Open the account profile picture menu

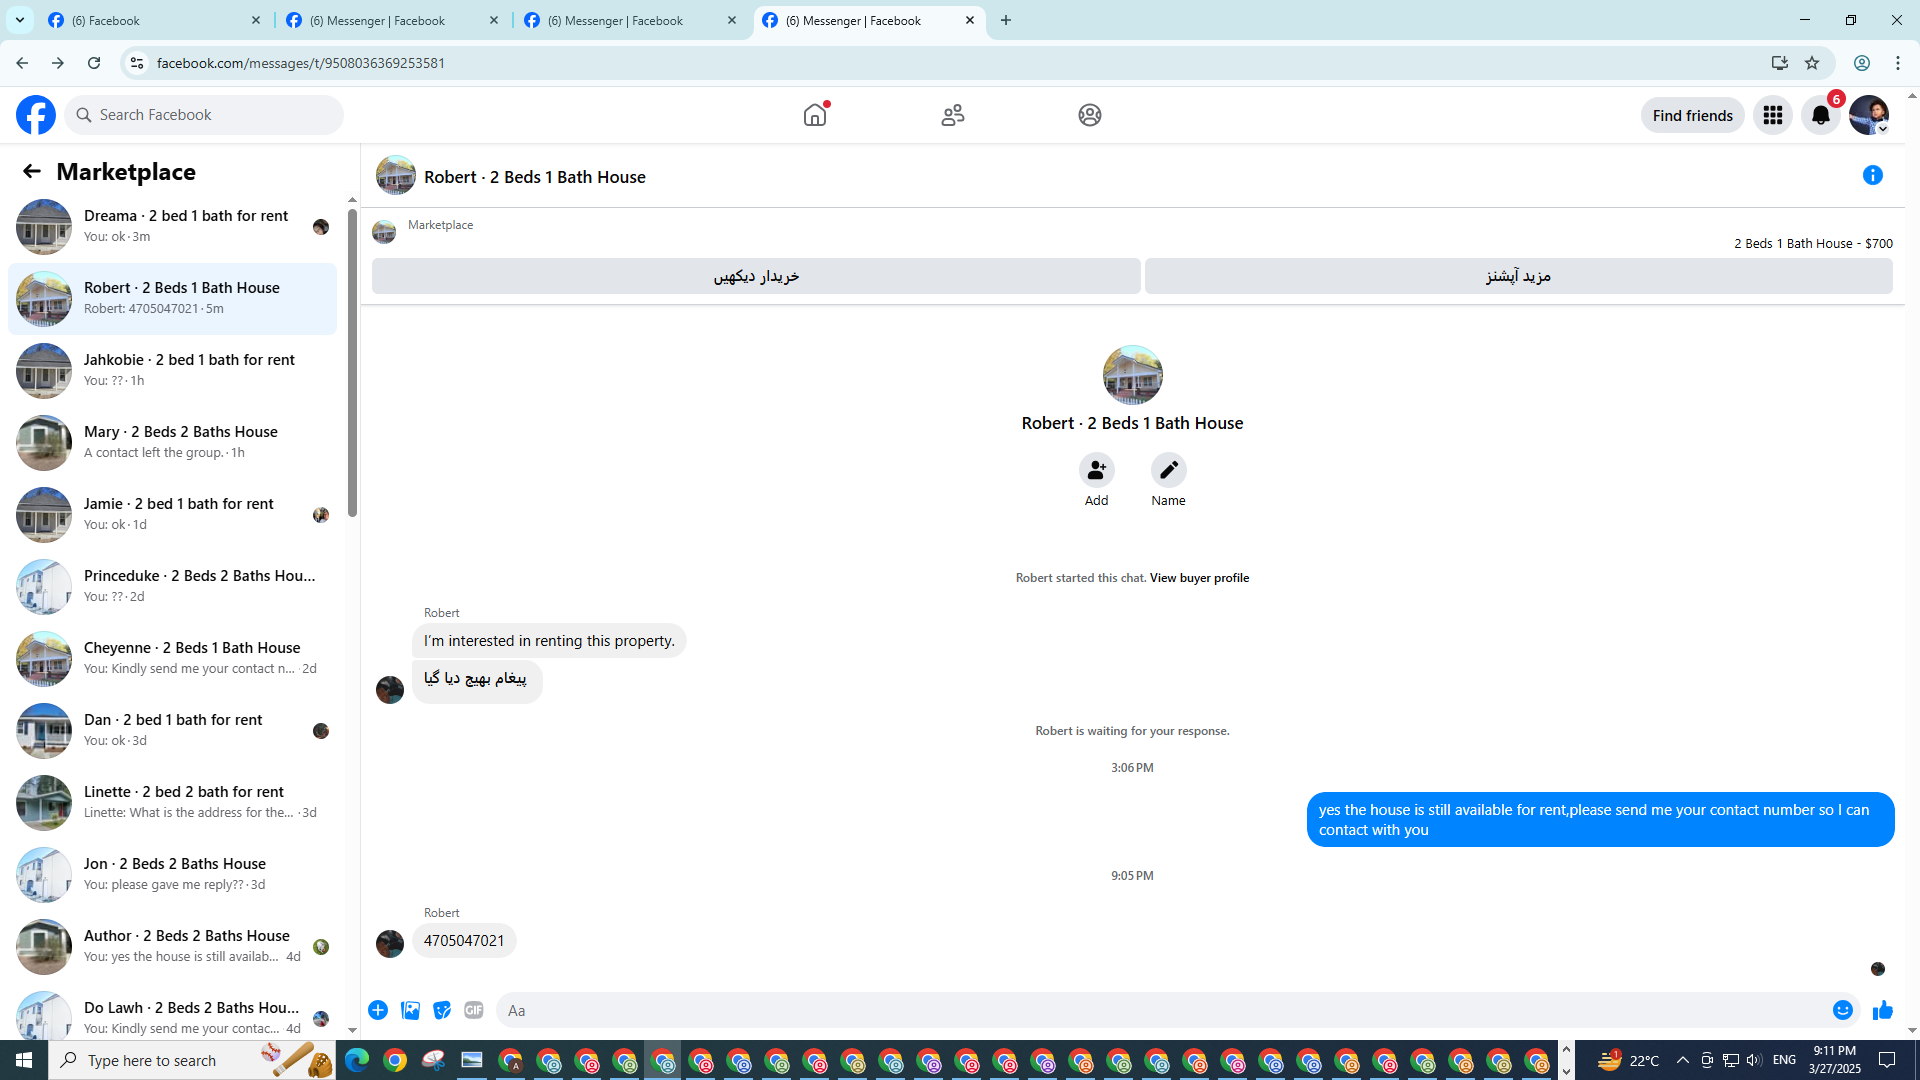pos(1869,115)
